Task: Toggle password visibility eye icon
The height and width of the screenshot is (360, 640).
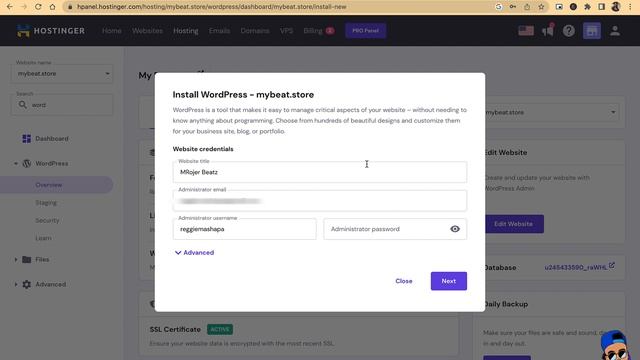Action: coord(455,229)
